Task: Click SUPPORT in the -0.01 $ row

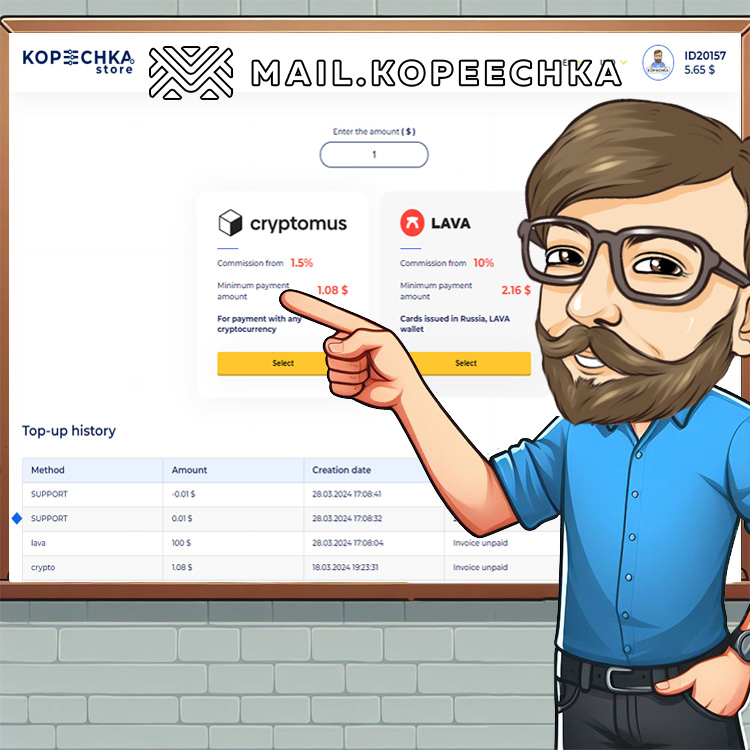Action: 49,494
